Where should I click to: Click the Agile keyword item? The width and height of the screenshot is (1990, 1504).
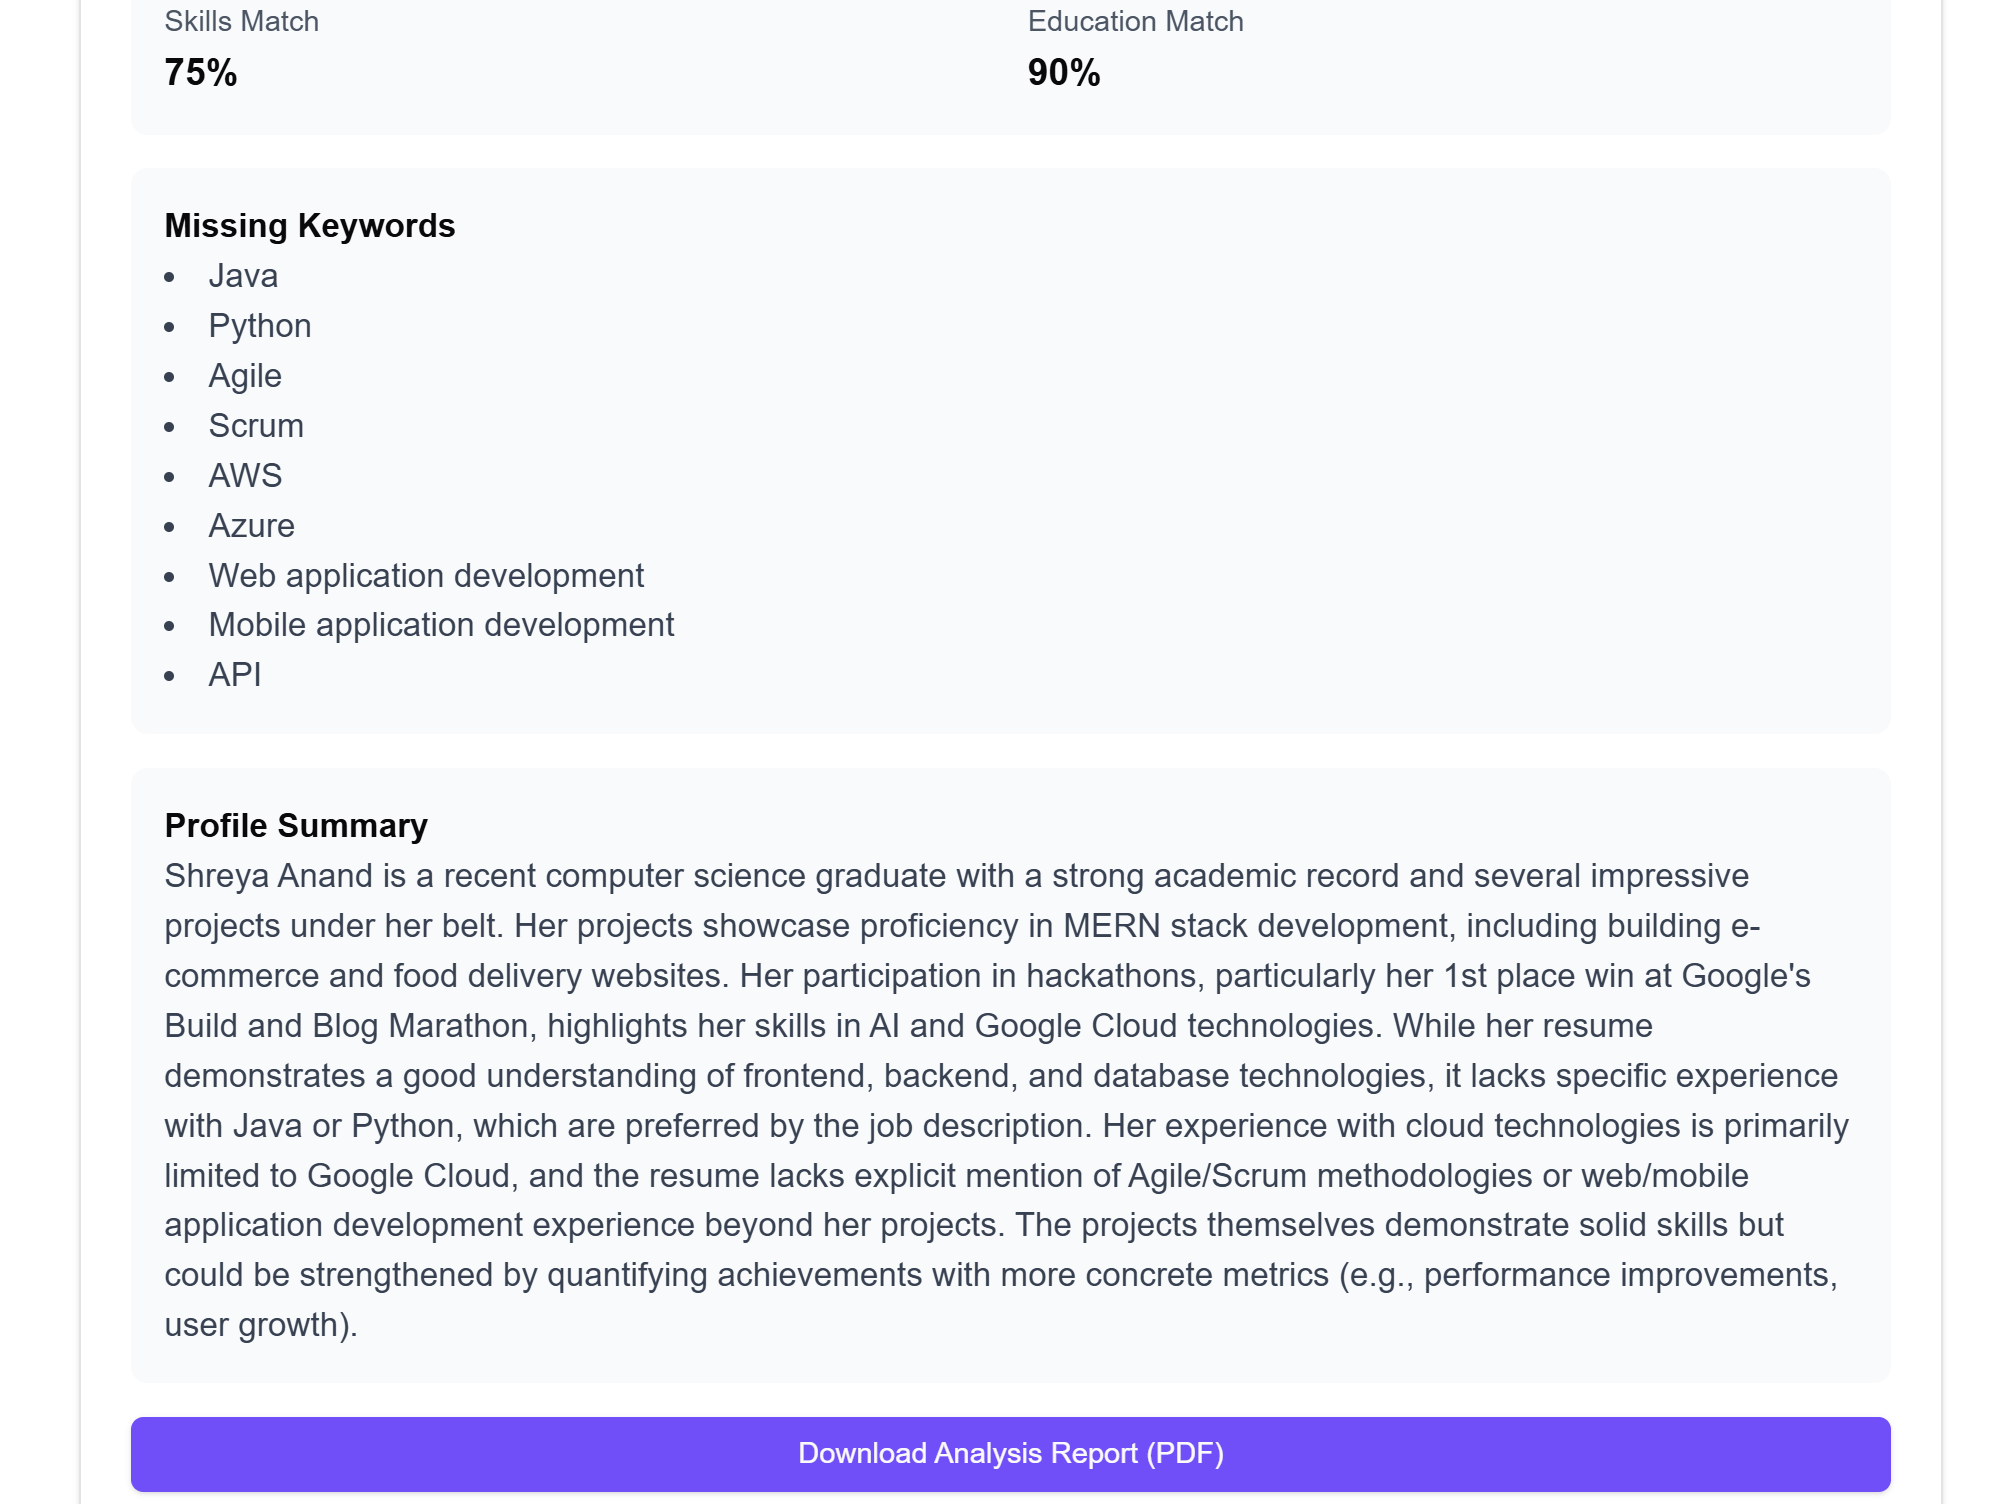click(x=245, y=376)
